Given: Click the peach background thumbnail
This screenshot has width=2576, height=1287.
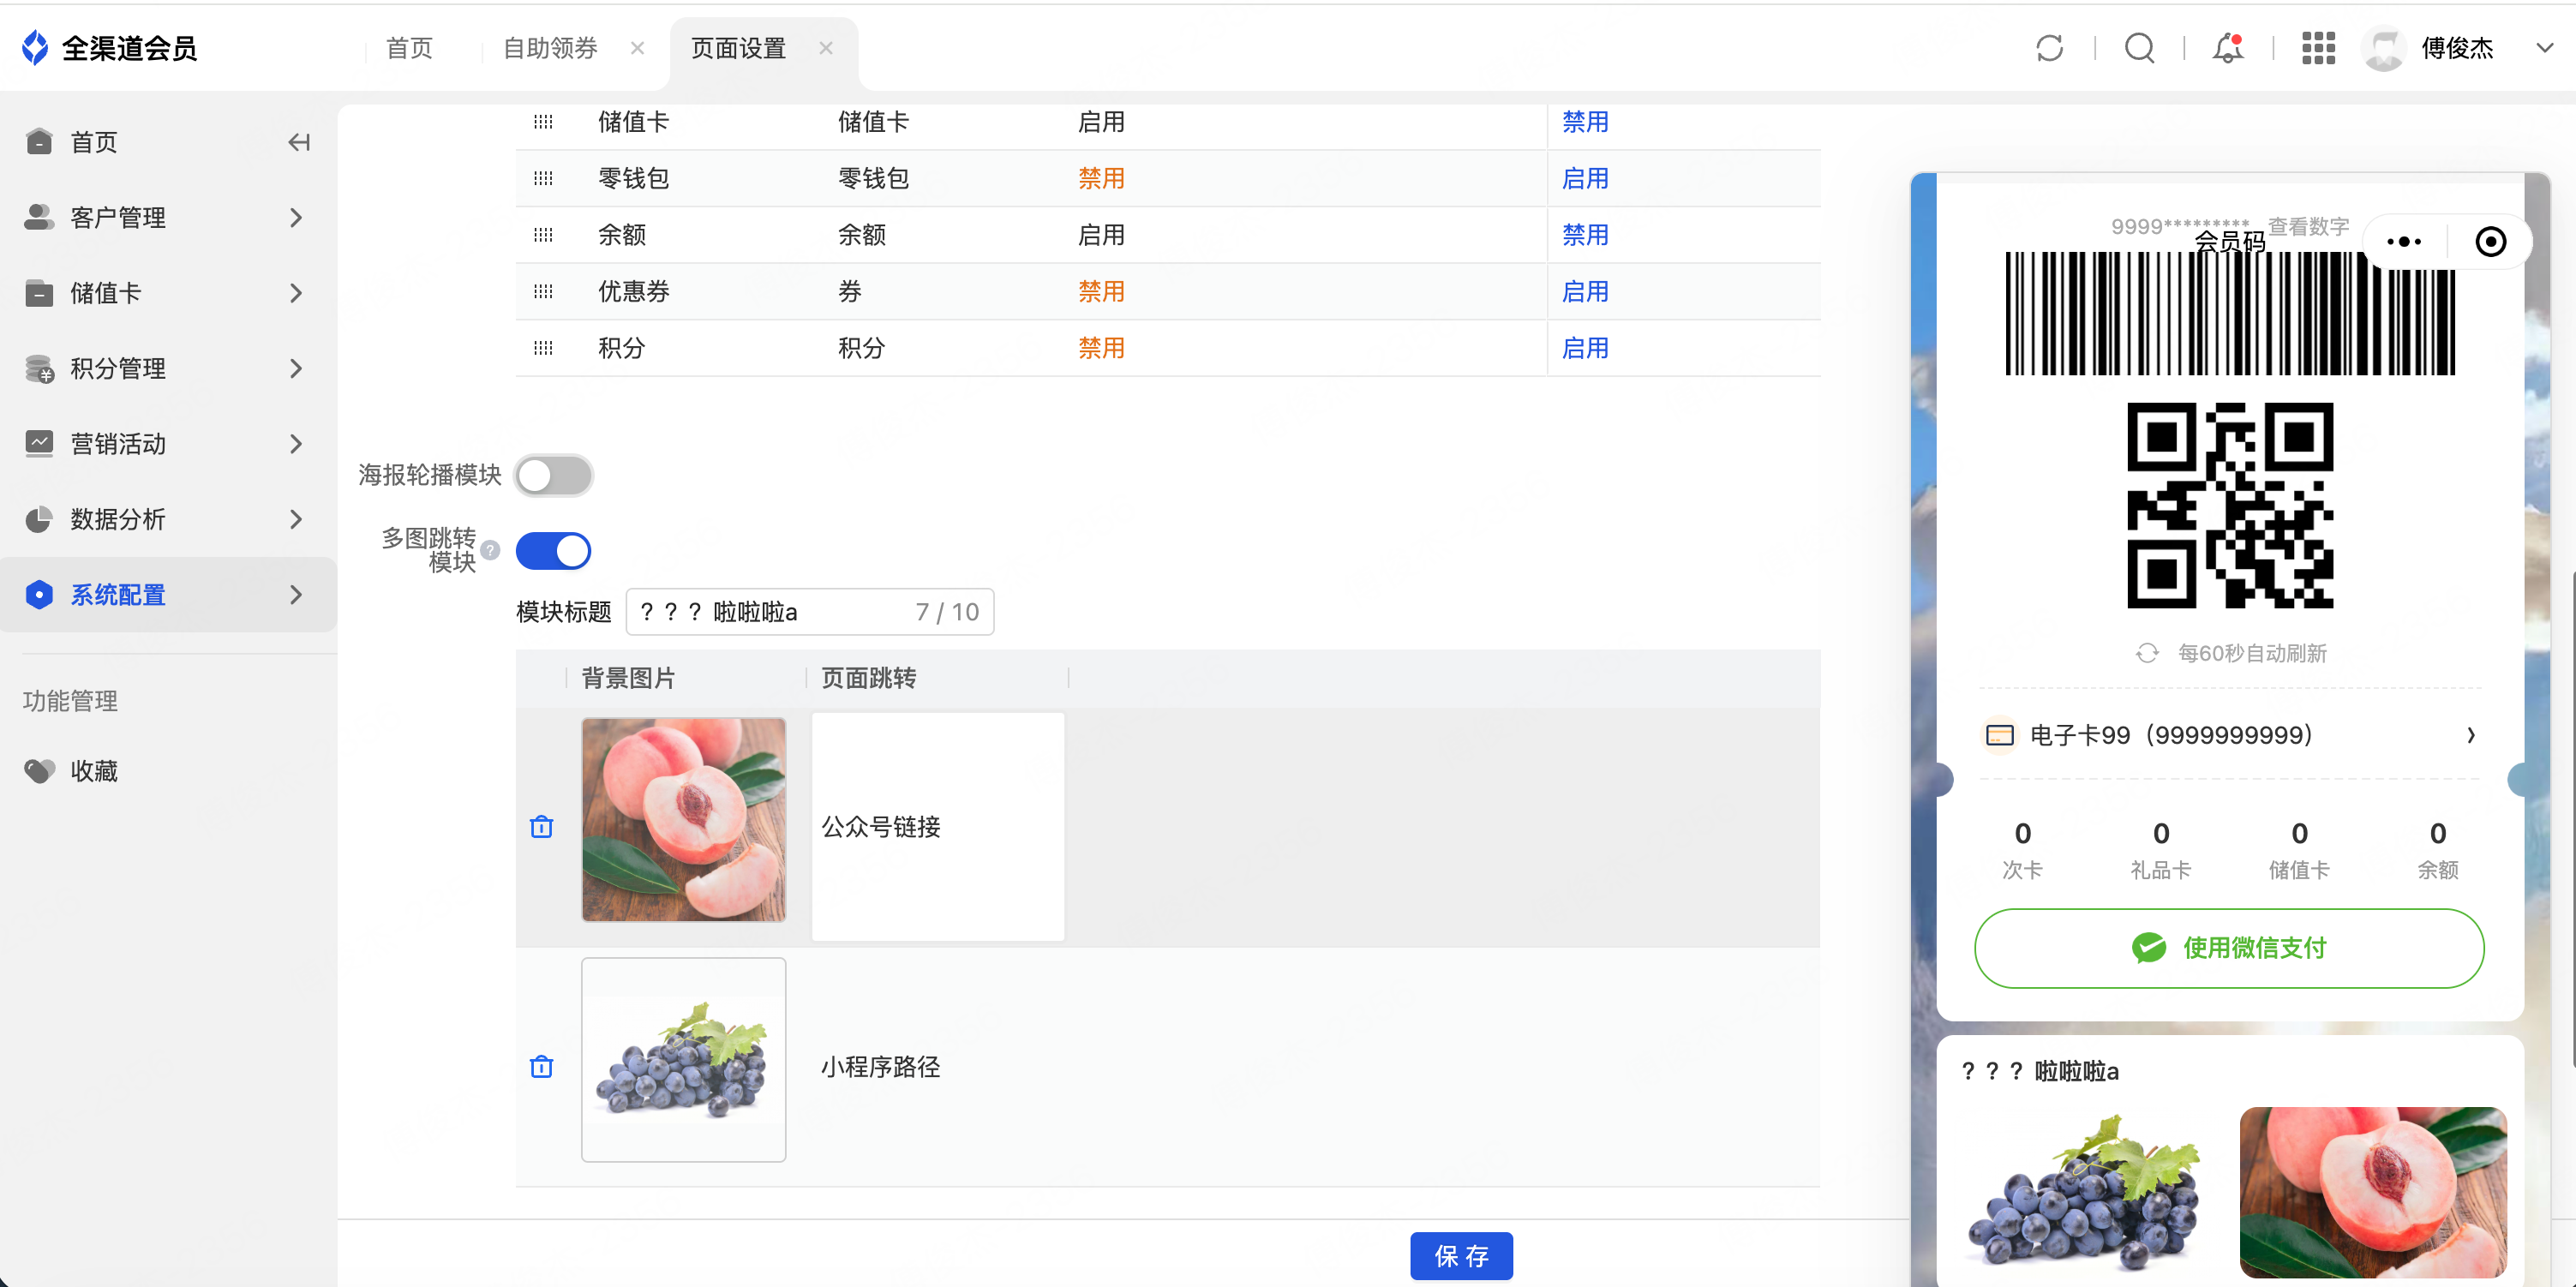Looking at the screenshot, I should pos(684,819).
